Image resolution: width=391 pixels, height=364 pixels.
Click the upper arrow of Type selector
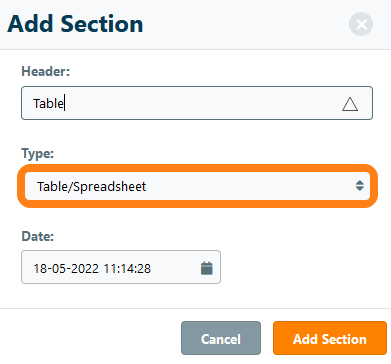click(x=360, y=182)
